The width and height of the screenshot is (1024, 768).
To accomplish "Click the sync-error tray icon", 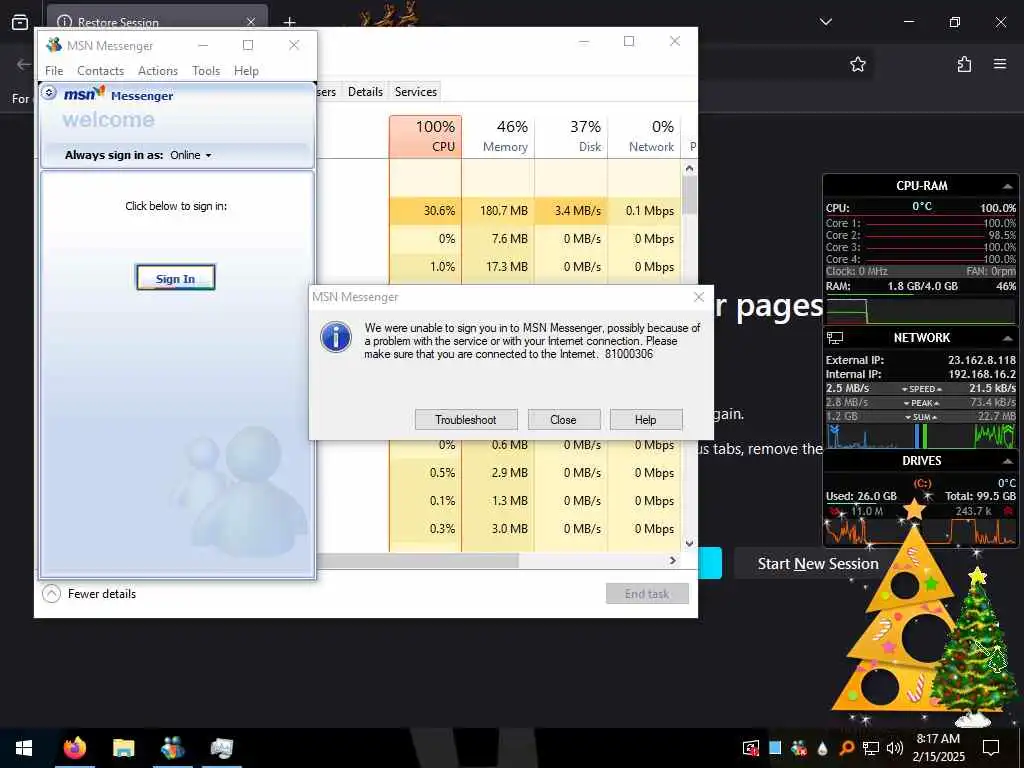I will pyautogui.click(x=750, y=748).
